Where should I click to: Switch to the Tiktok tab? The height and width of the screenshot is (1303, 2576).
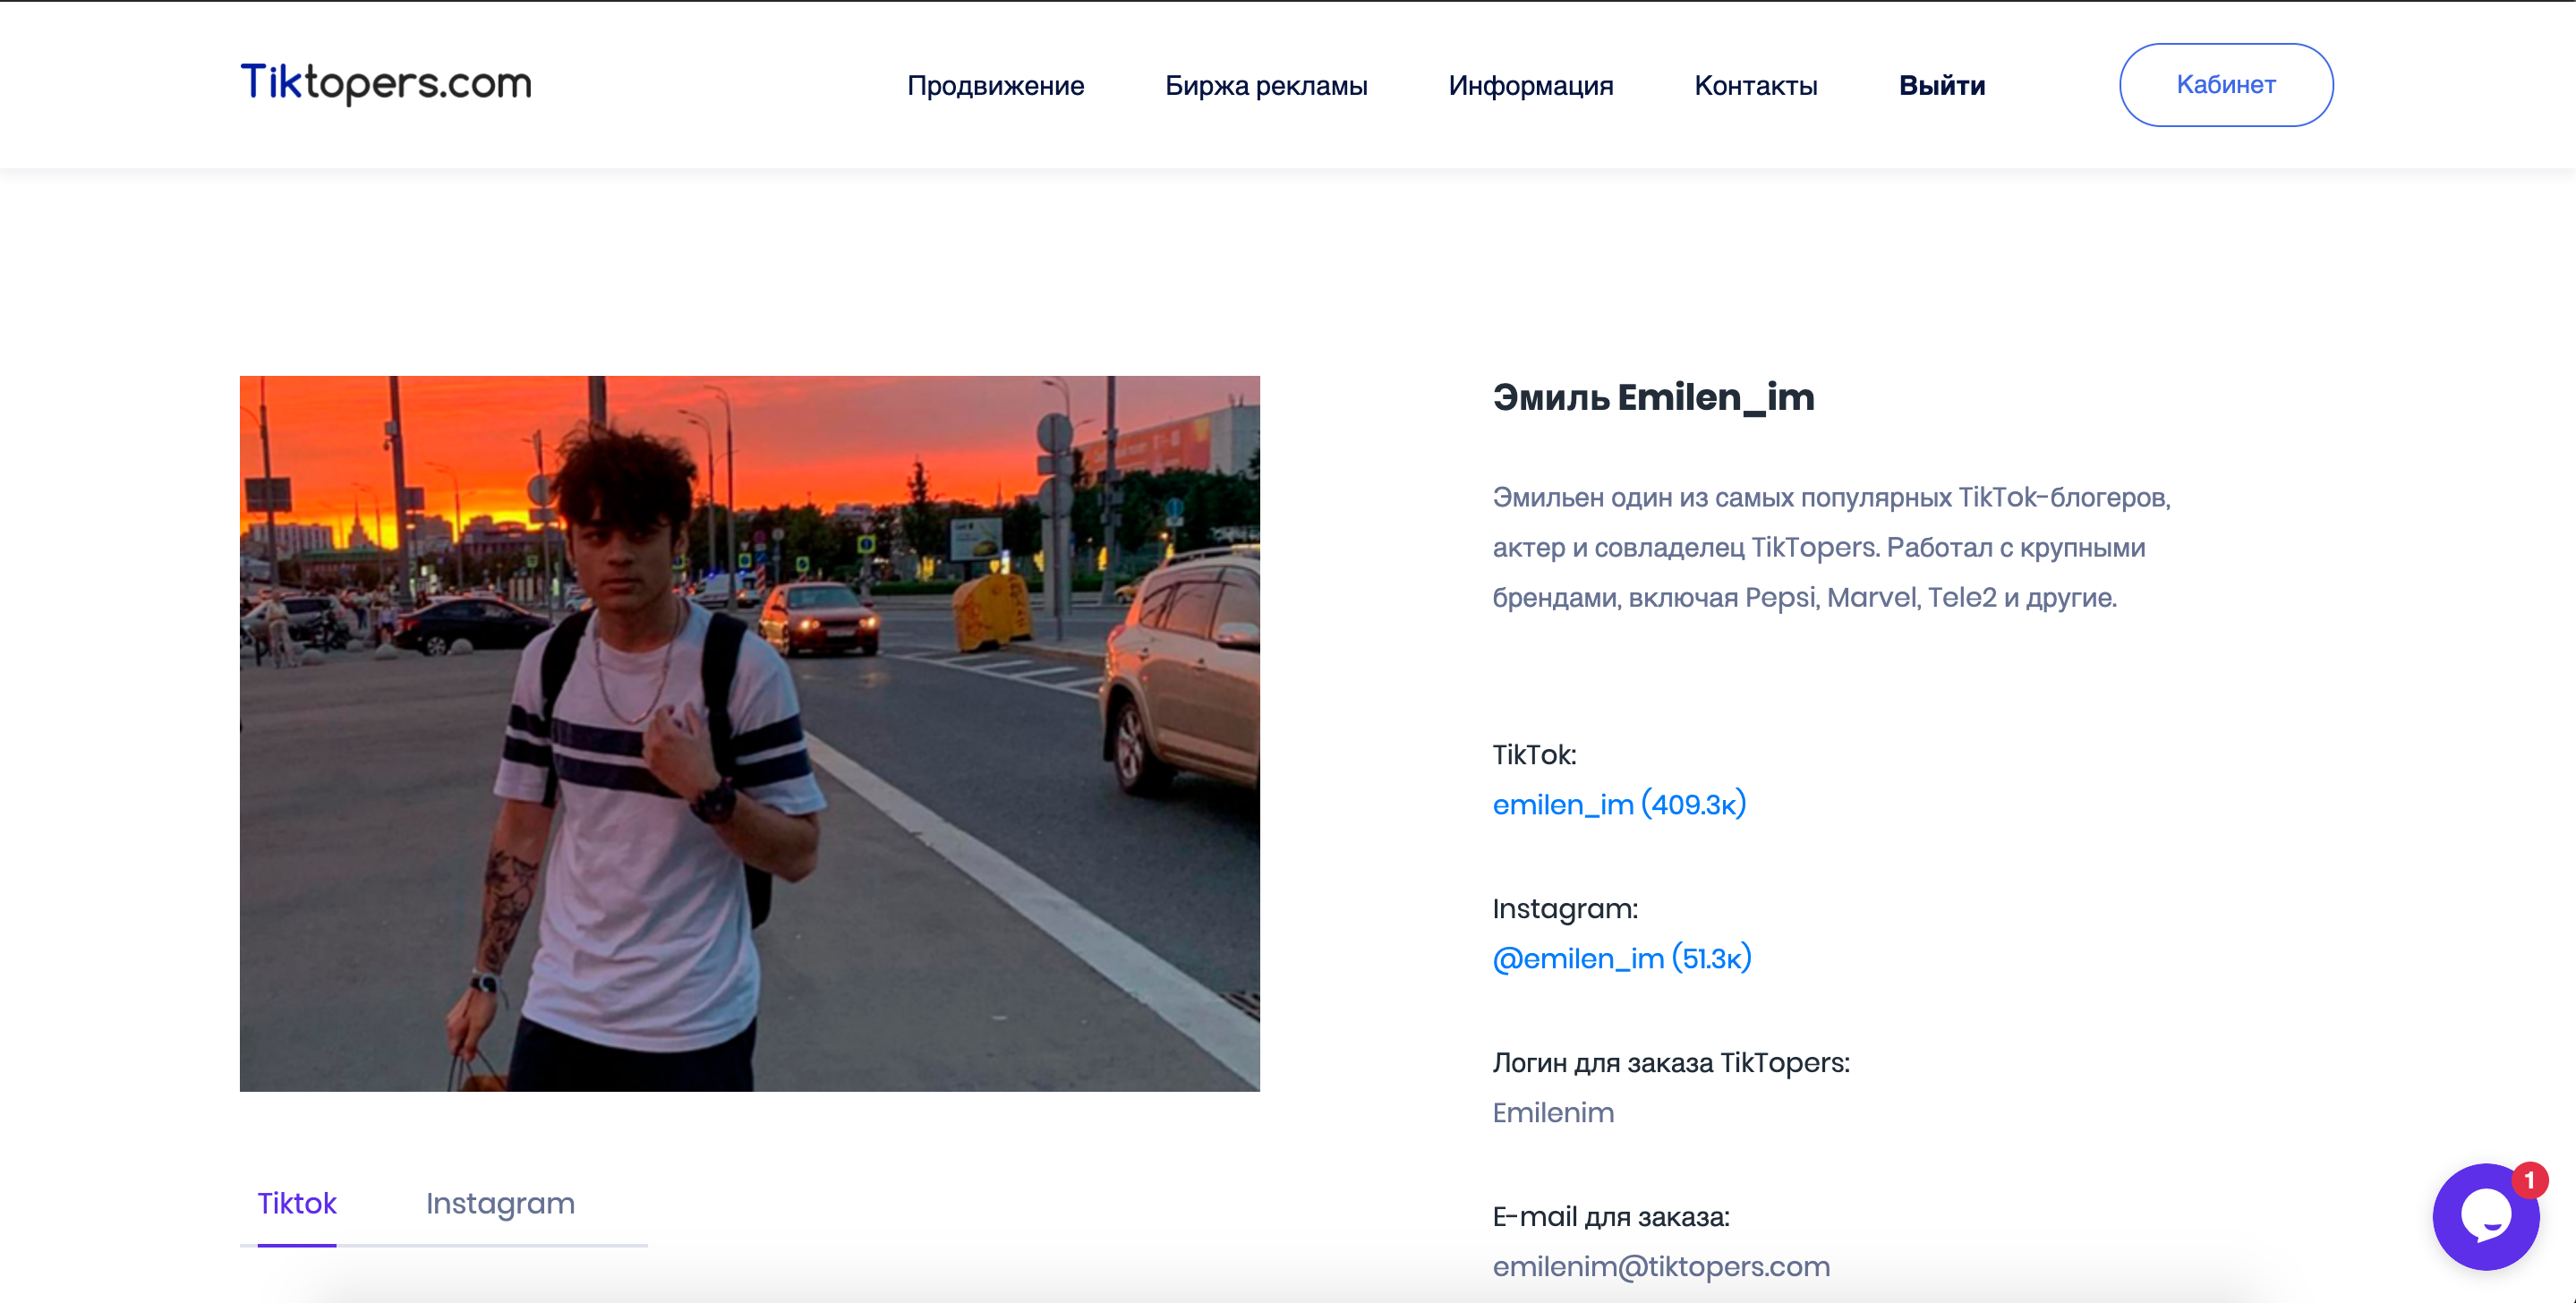[297, 1203]
